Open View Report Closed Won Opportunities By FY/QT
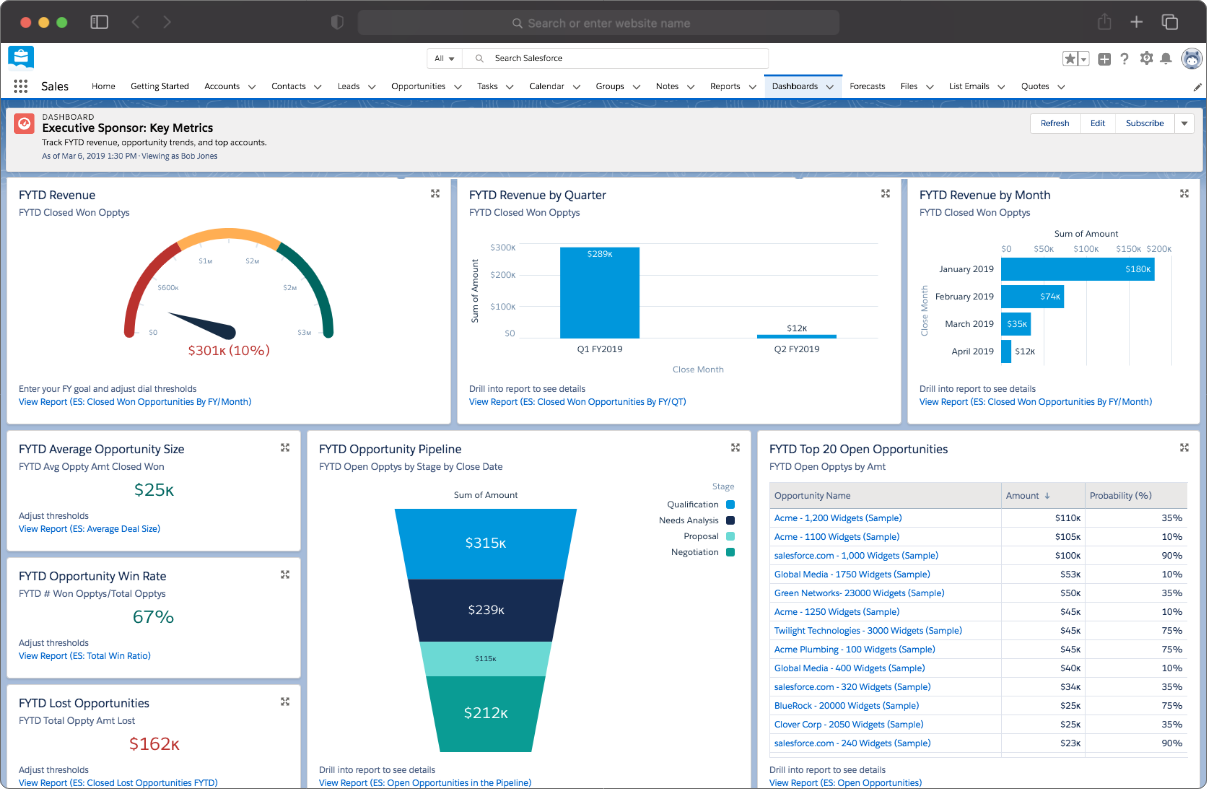The image size is (1207, 789). coord(578,402)
